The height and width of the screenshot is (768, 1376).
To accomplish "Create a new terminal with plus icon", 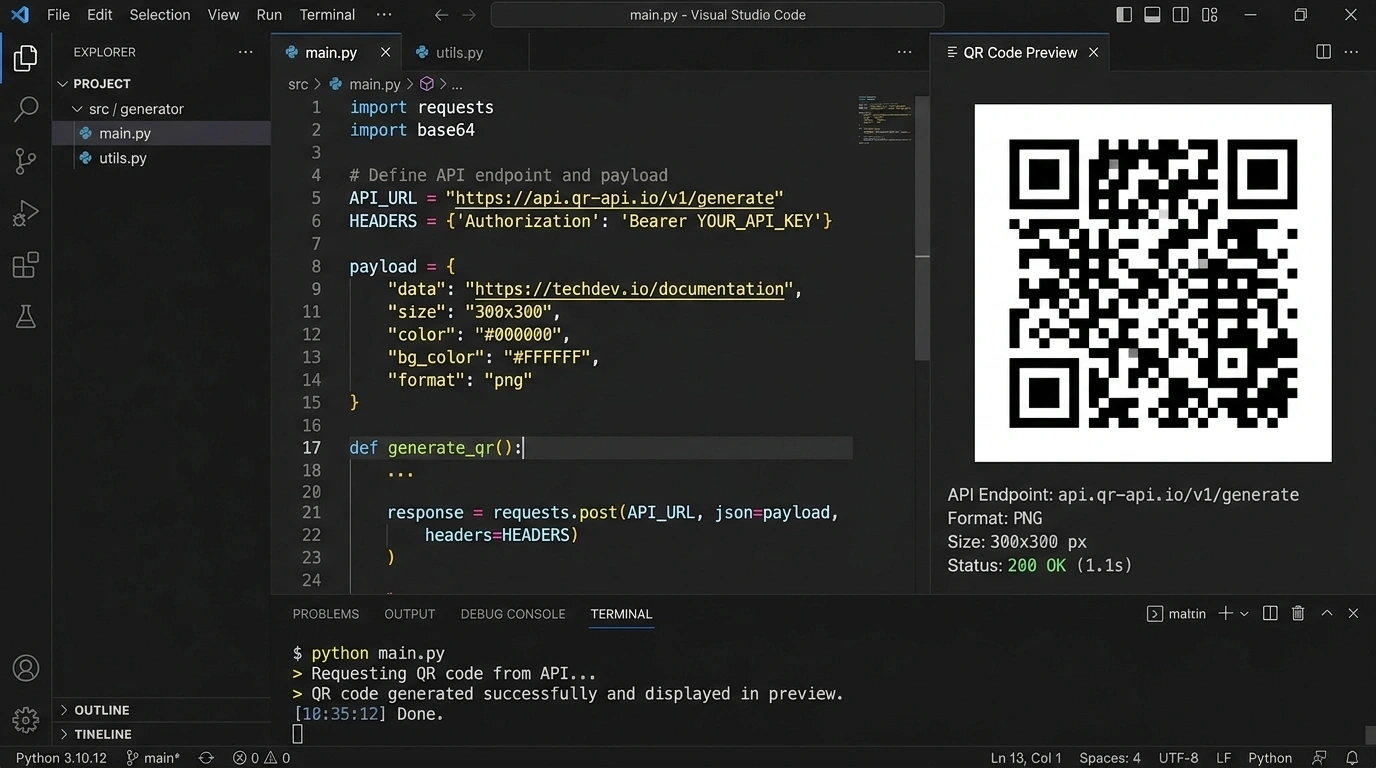I will [1225, 613].
